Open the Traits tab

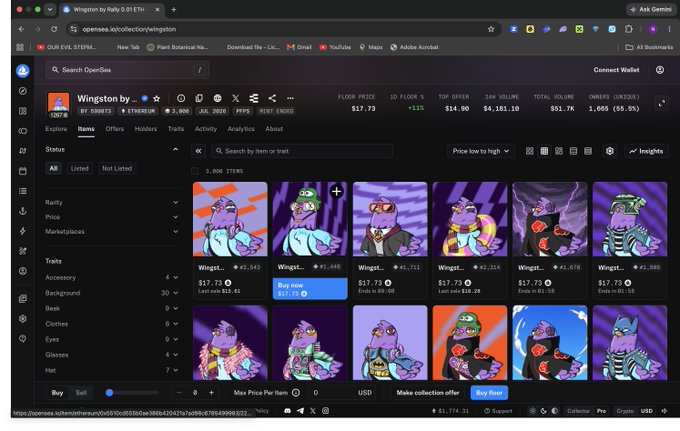(176, 129)
